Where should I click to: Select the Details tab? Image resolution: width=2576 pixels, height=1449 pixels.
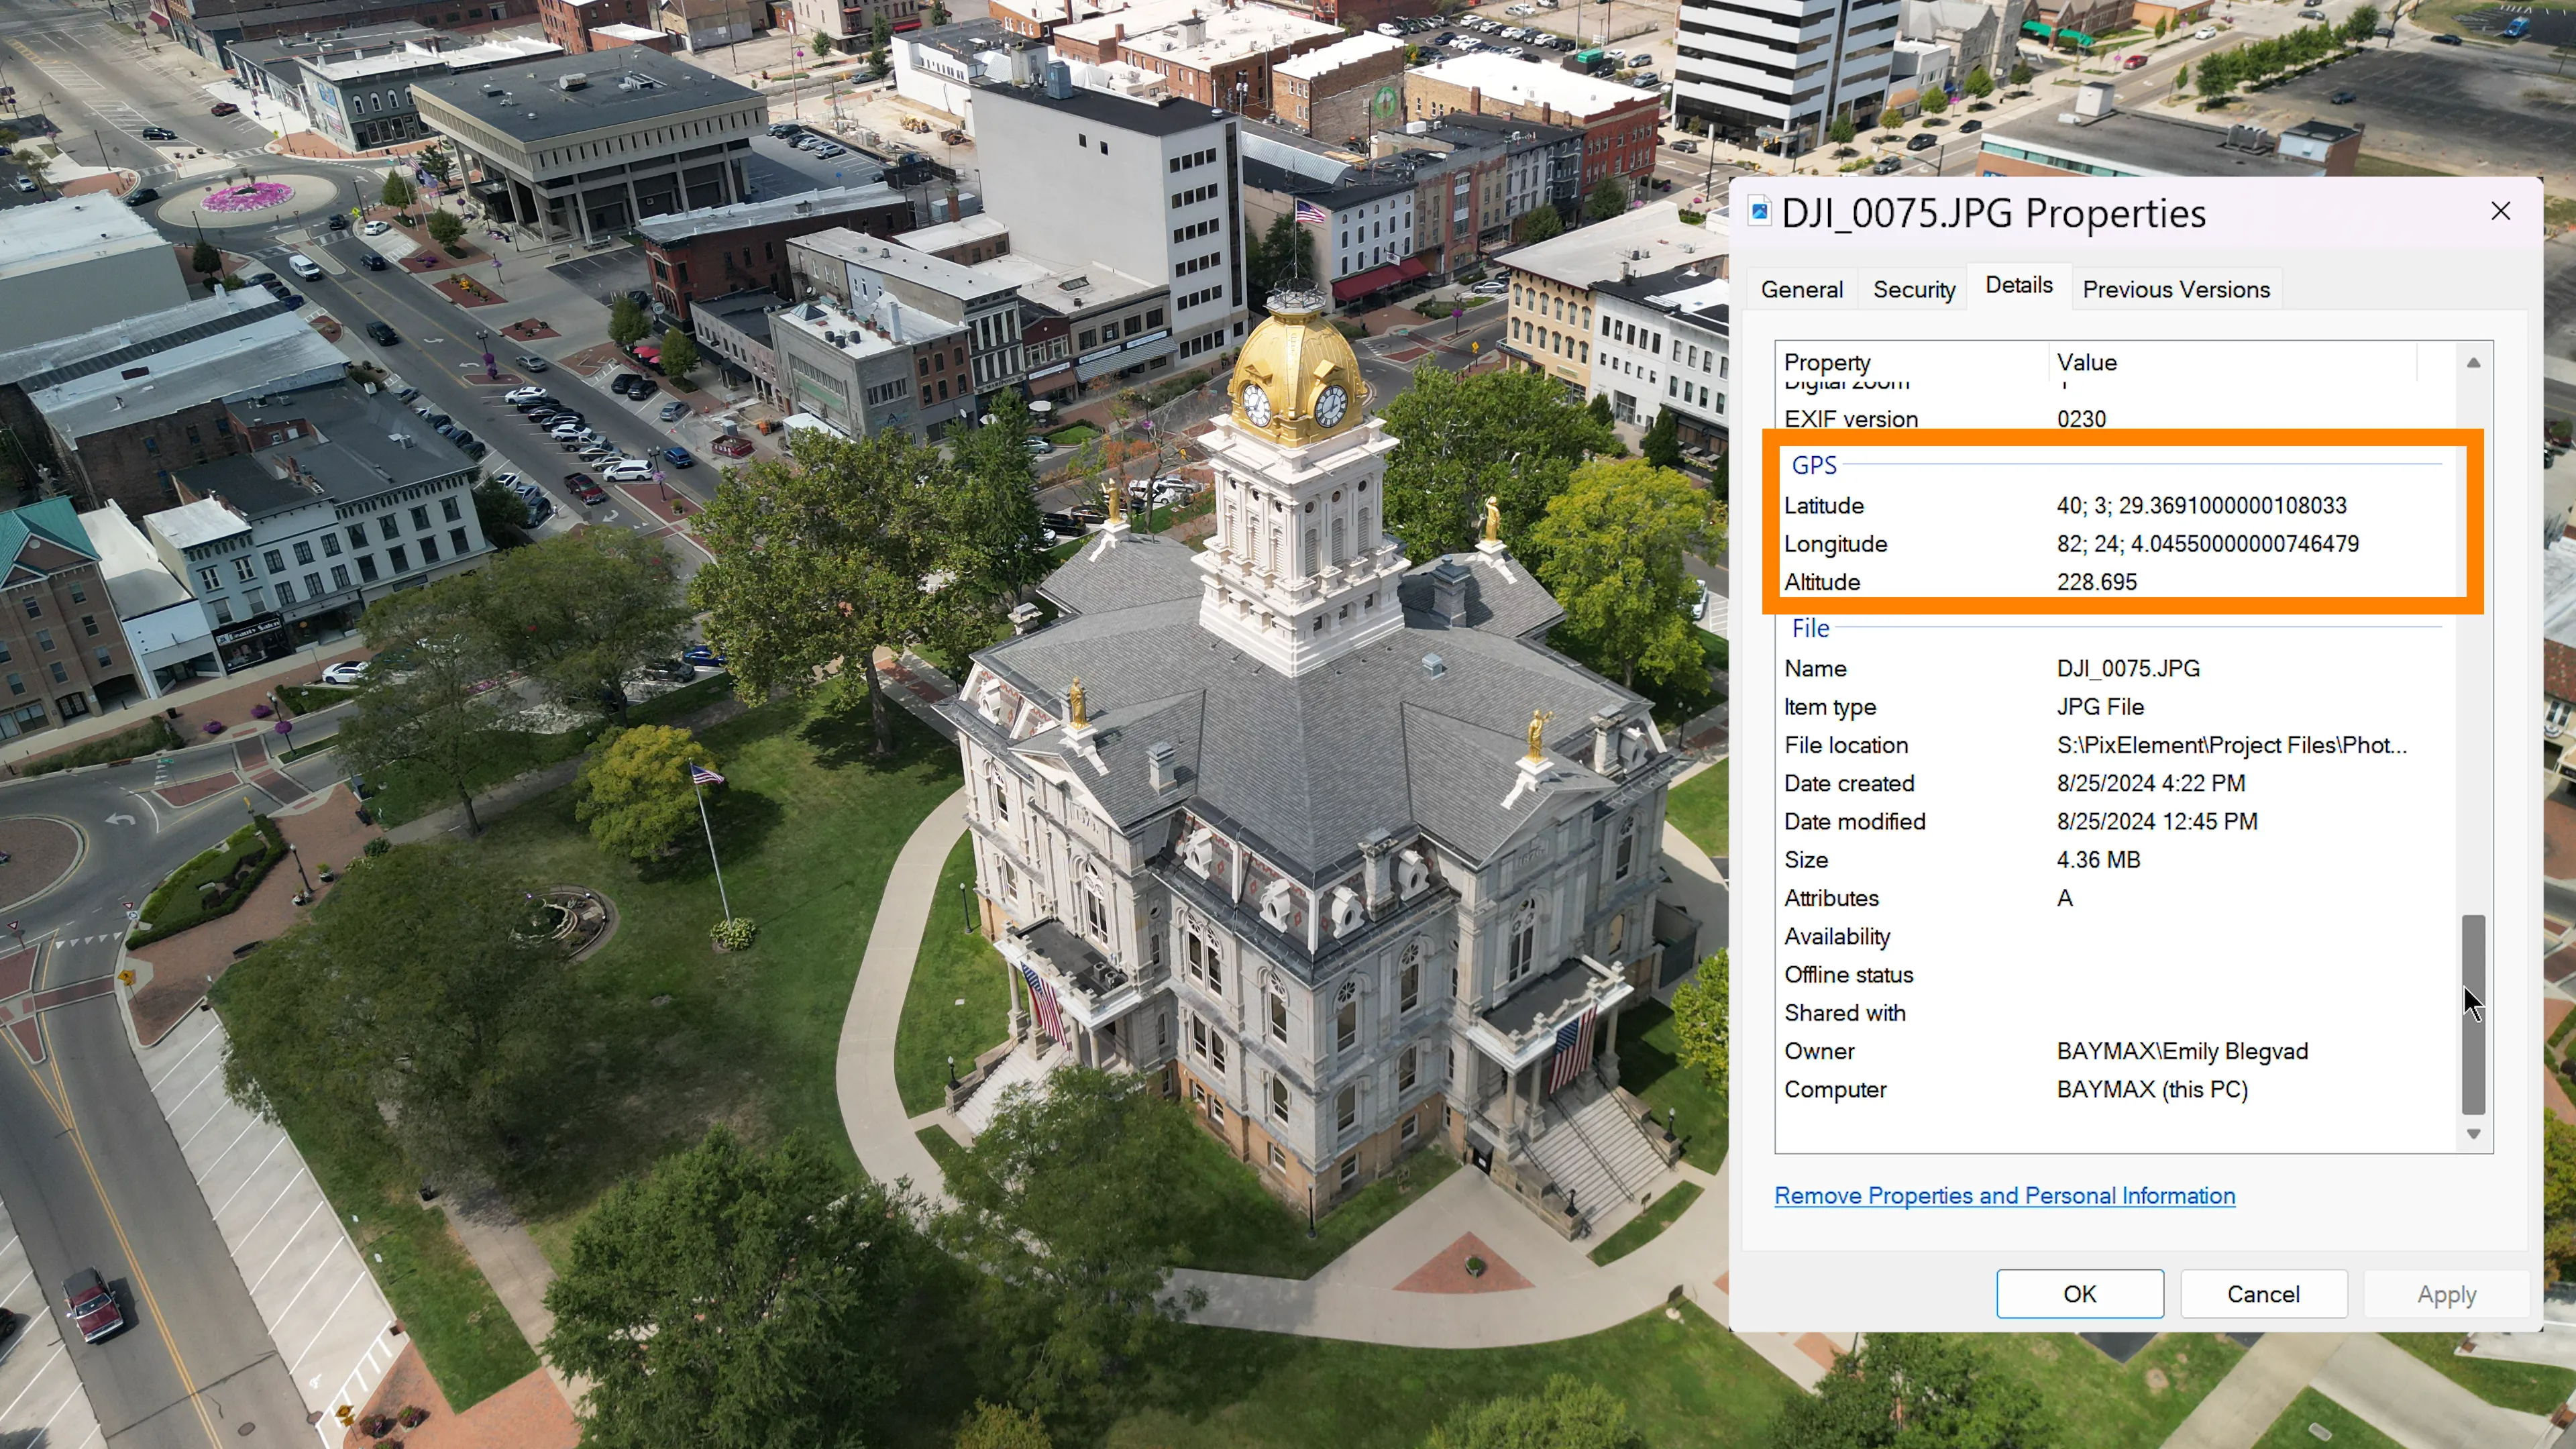tap(2018, 285)
